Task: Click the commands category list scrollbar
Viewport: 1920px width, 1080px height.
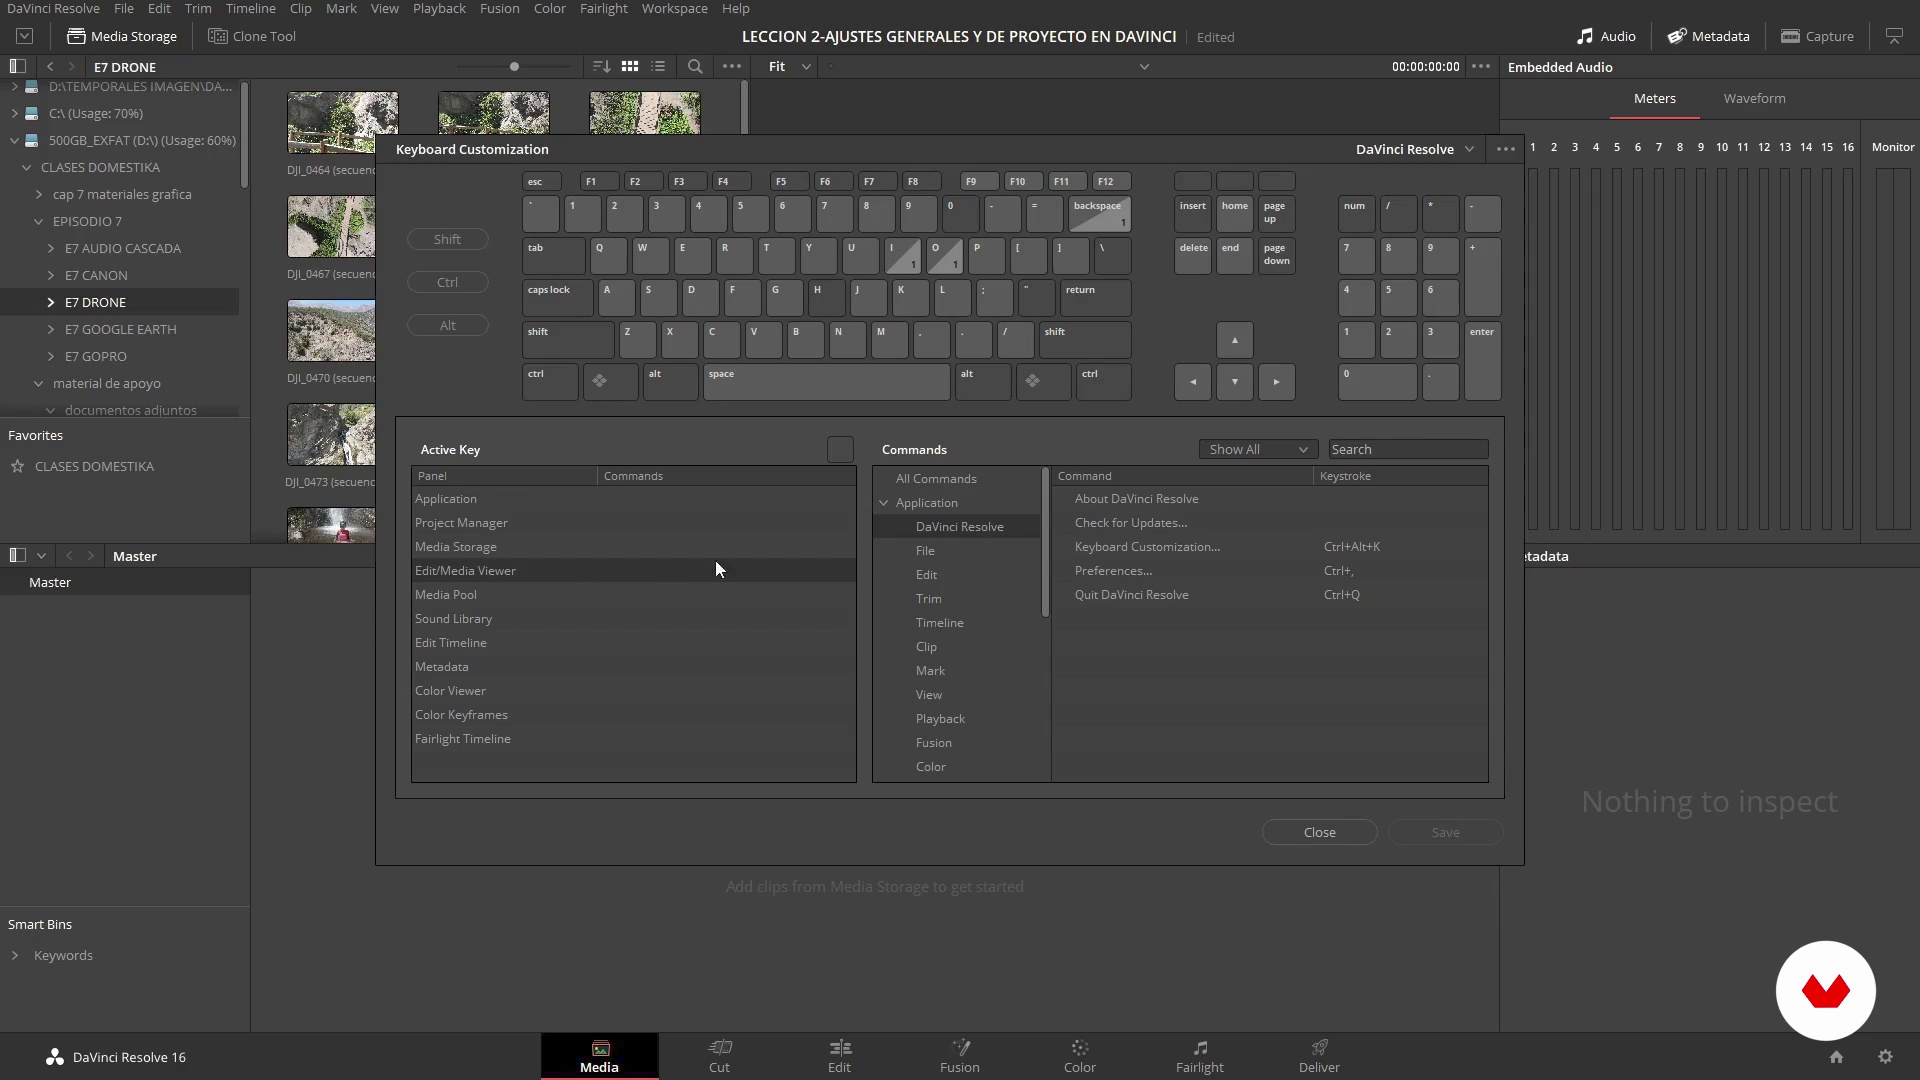Action: pos(1046,542)
